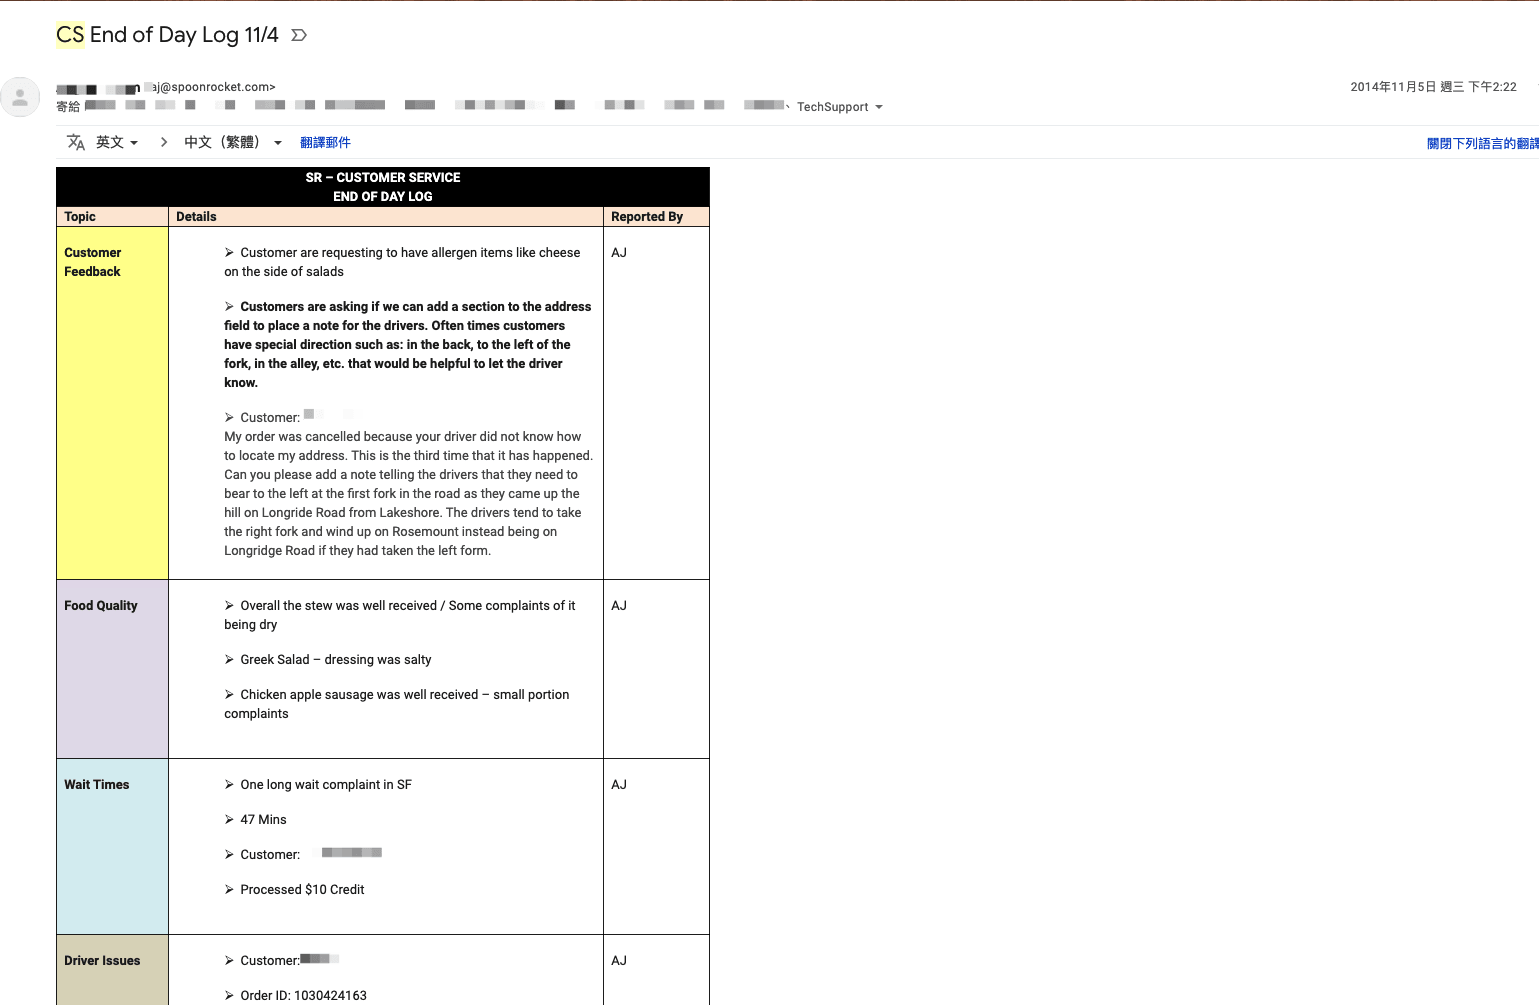Expand recipient details arrow after TechSupport
This screenshot has width=1539, height=1005.
[x=879, y=107]
